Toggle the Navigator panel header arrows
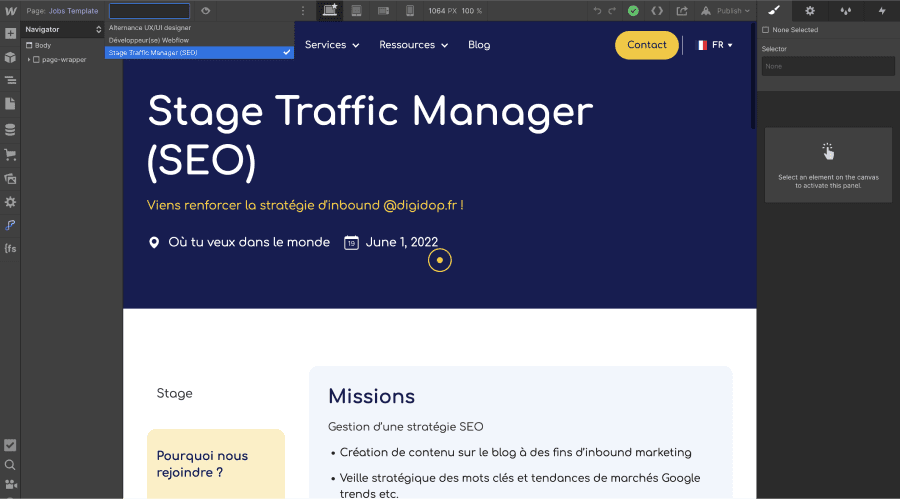 coord(98,29)
